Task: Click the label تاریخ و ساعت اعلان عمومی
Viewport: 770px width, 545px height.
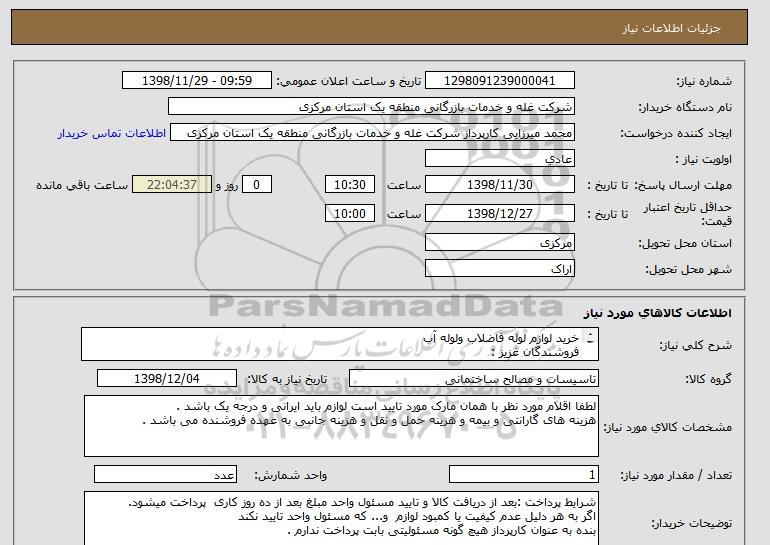Action: [x=349, y=81]
